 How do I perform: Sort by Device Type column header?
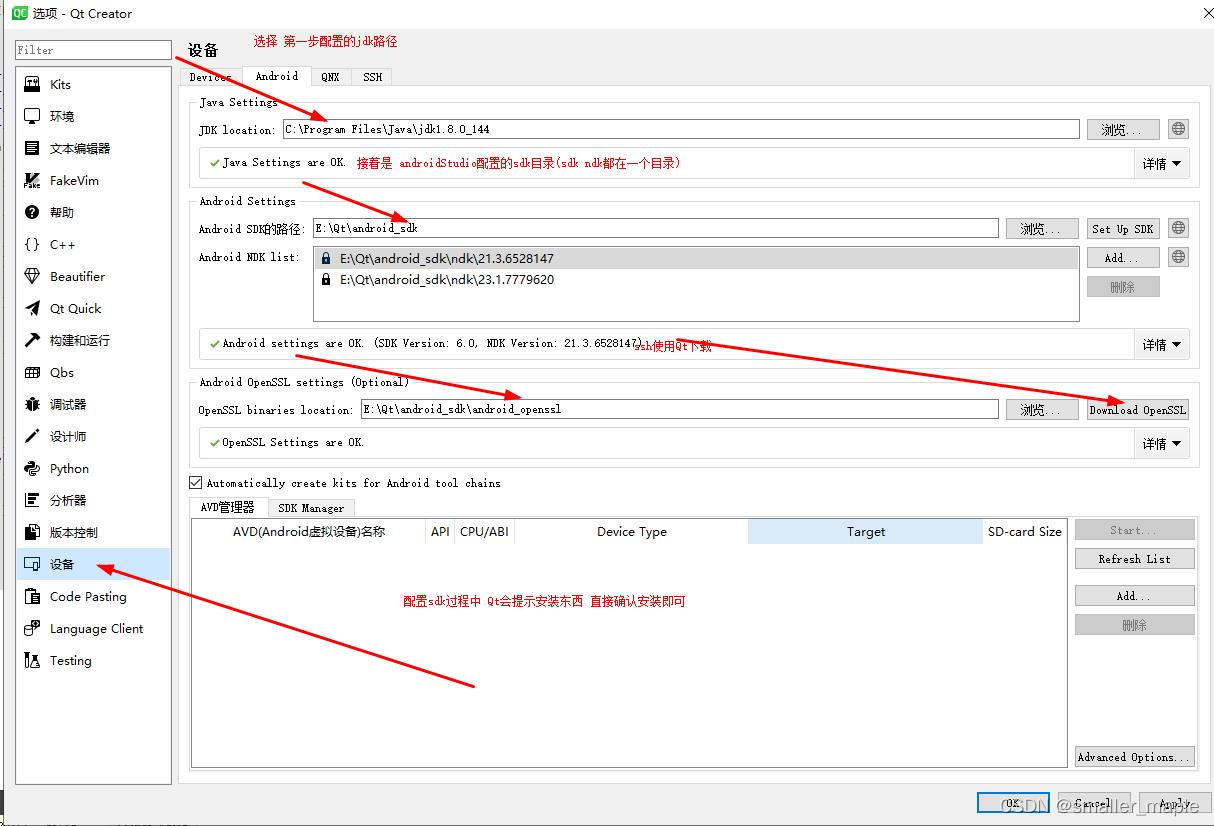(631, 531)
